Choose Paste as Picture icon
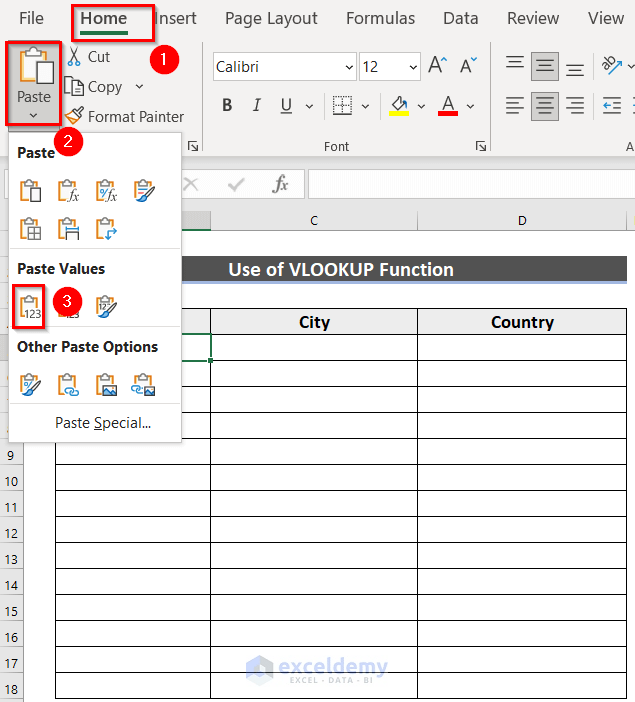 (x=106, y=385)
